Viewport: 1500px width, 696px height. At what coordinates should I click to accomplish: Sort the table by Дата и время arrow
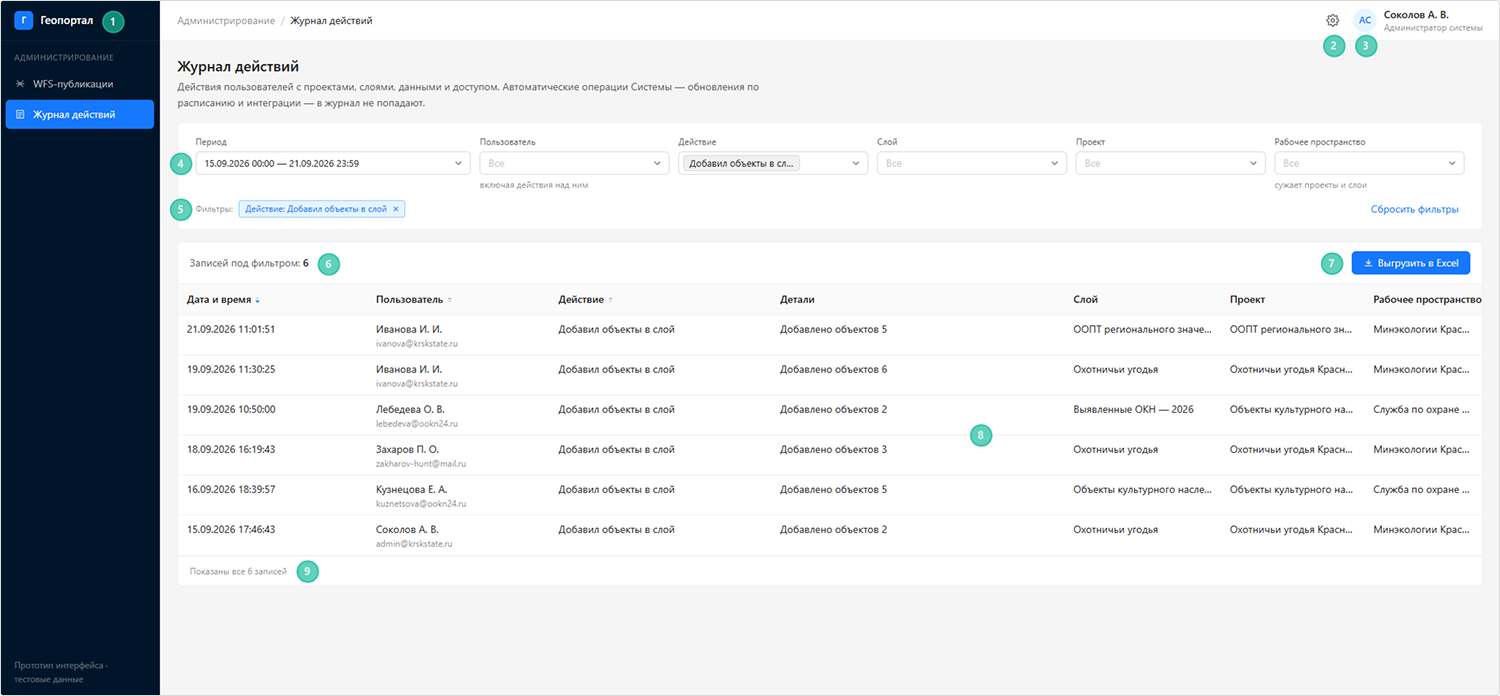click(258, 300)
